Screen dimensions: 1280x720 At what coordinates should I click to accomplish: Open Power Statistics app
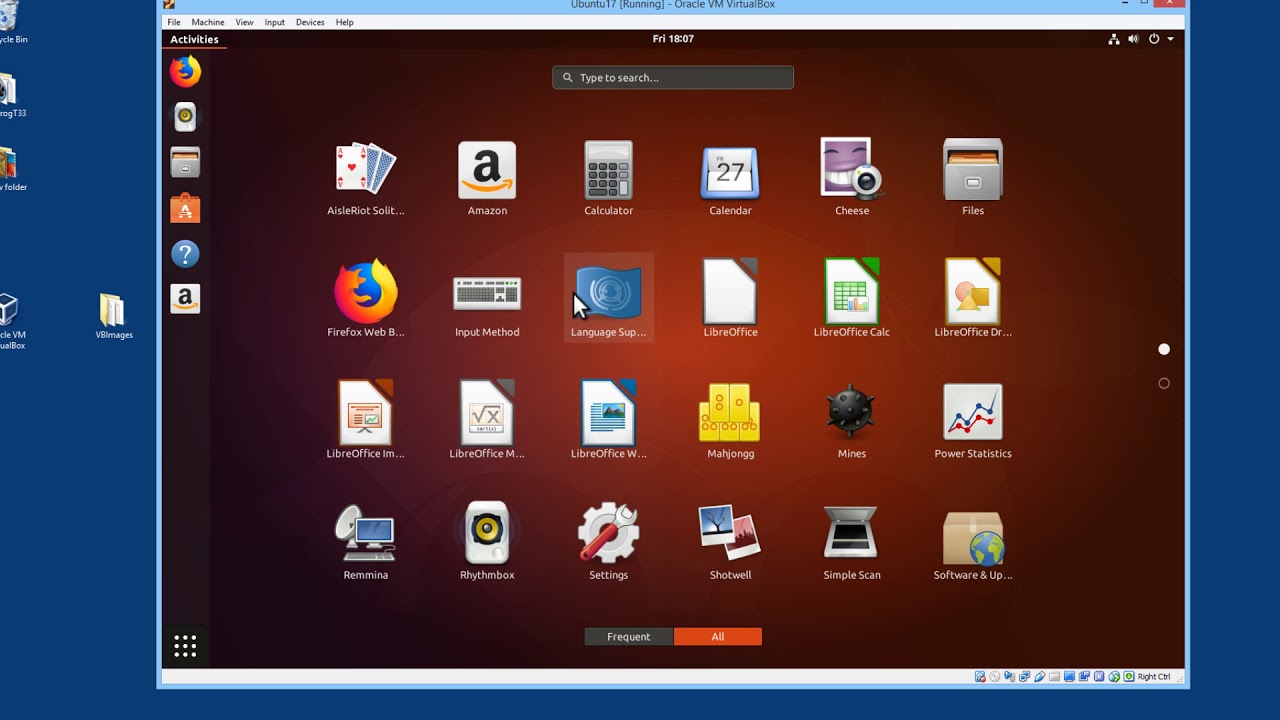pyautogui.click(x=973, y=420)
